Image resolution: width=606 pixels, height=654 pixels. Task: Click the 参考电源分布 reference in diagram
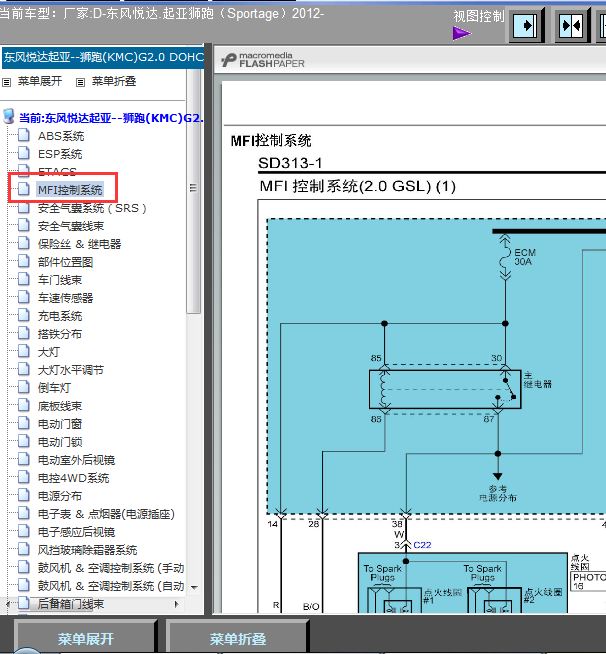tap(498, 493)
